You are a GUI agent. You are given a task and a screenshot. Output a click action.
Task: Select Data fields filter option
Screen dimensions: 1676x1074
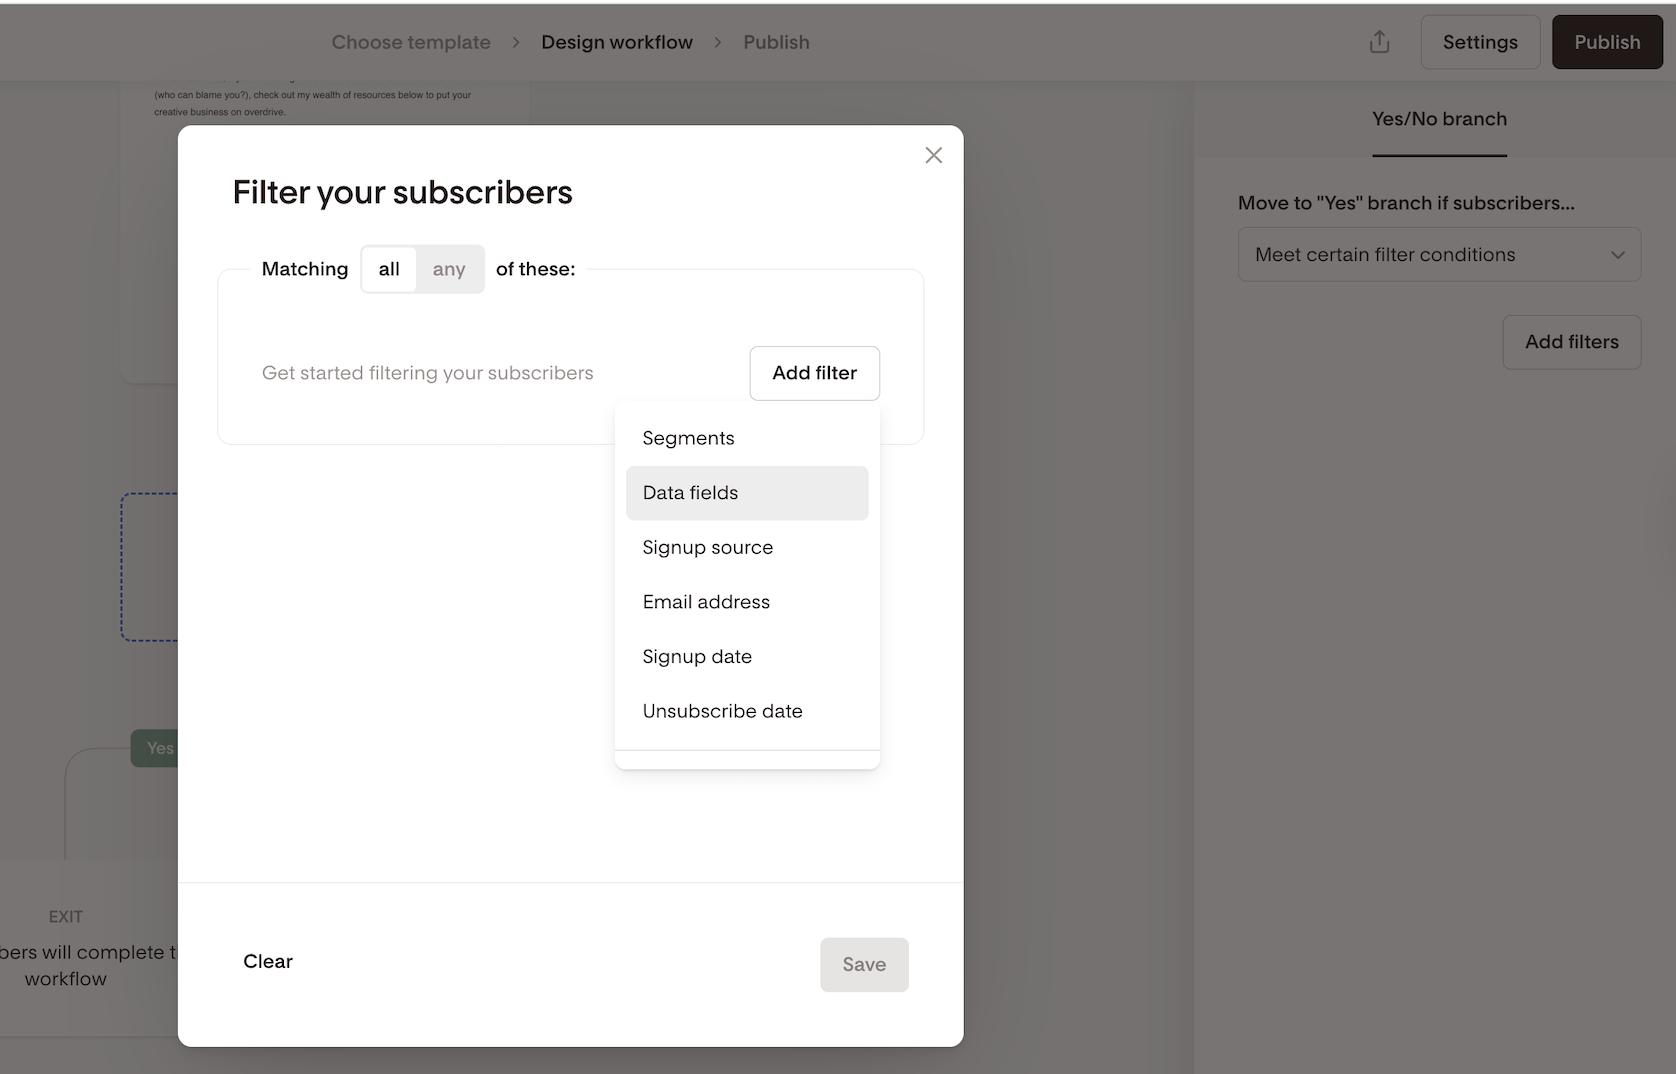coord(690,493)
